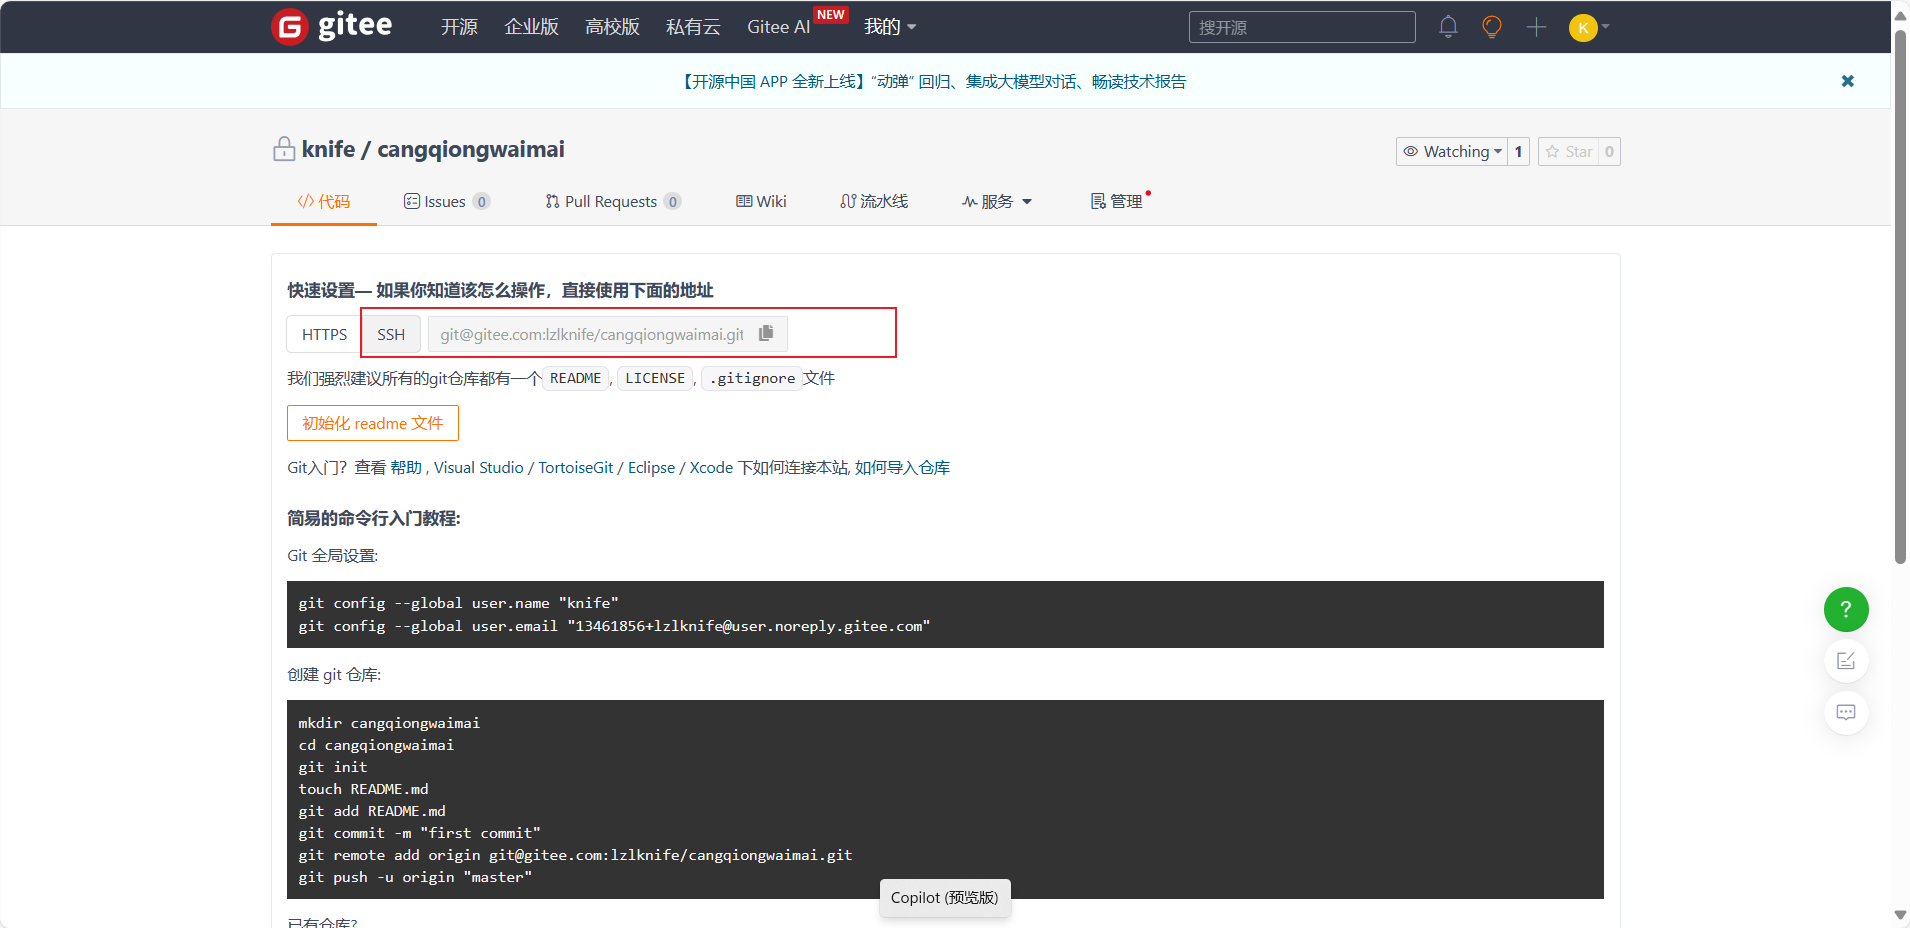Viewport: 1910px width, 928px height.
Task: Click the private repository lock icon
Action: (284, 149)
